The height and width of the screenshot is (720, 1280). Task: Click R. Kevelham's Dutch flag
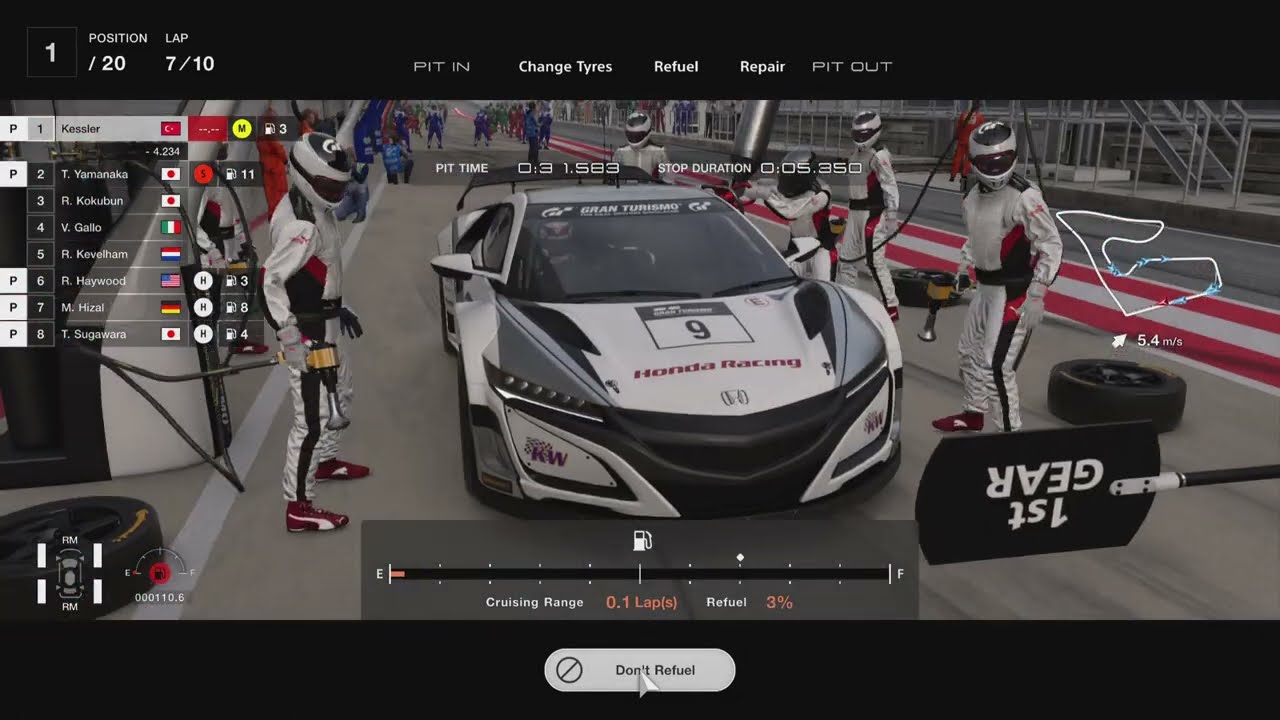point(170,254)
